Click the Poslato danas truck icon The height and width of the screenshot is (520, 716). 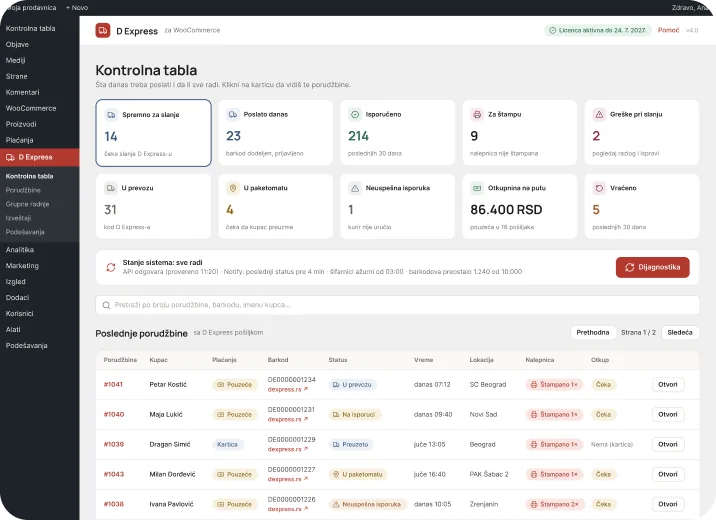(233, 114)
